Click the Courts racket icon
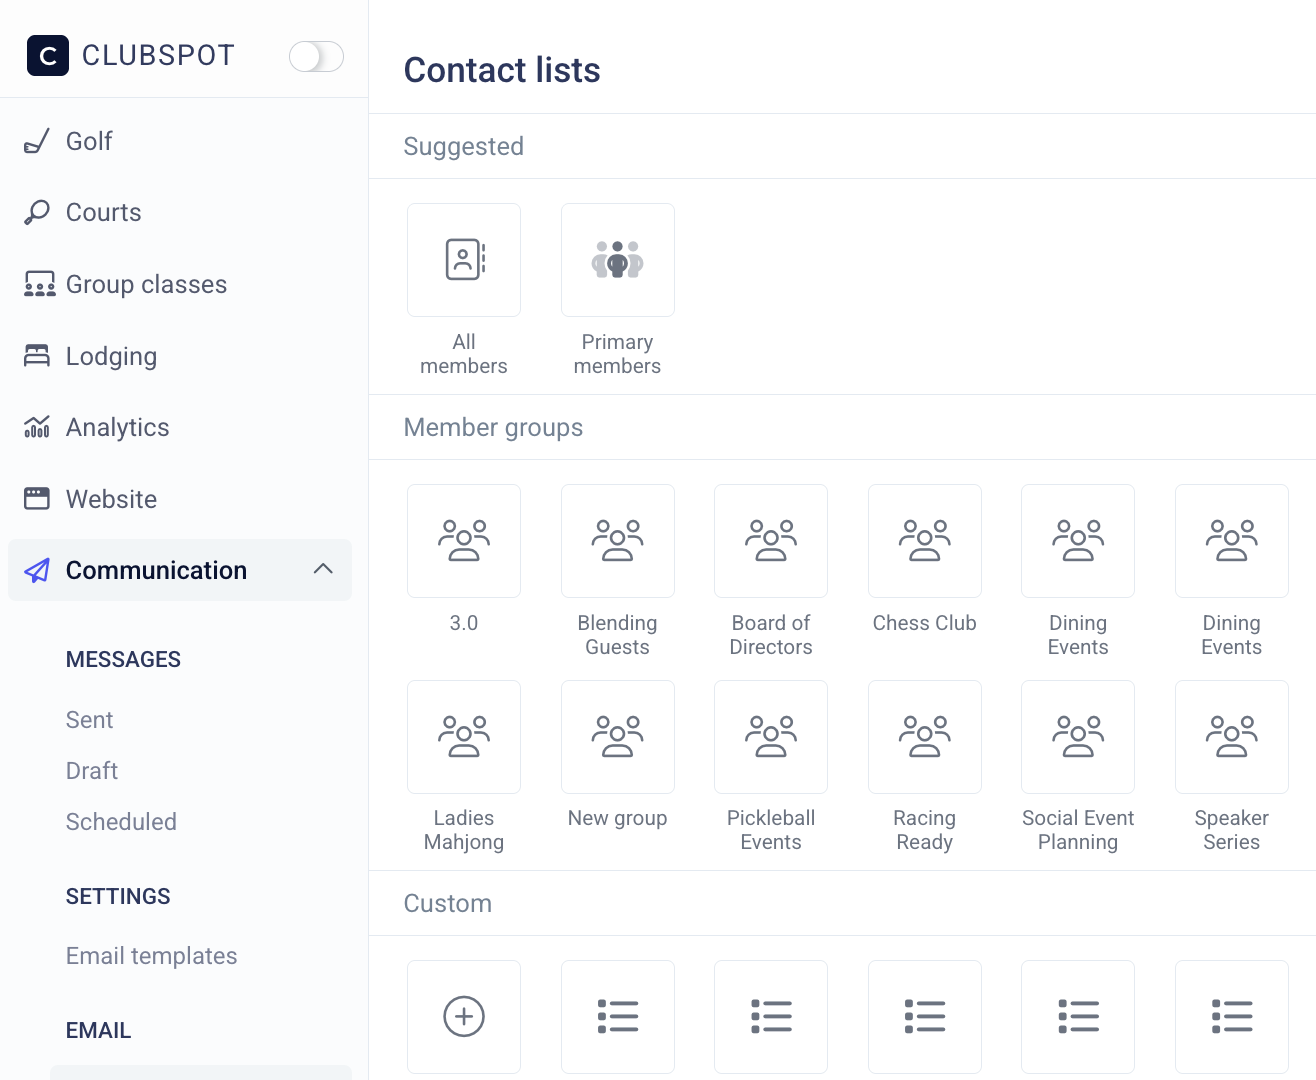Screen dimensions: 1316x1080 (37, 213)
